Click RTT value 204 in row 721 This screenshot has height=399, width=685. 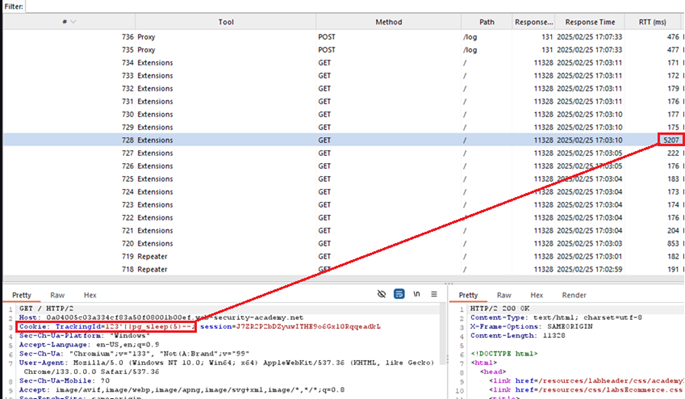673,230
